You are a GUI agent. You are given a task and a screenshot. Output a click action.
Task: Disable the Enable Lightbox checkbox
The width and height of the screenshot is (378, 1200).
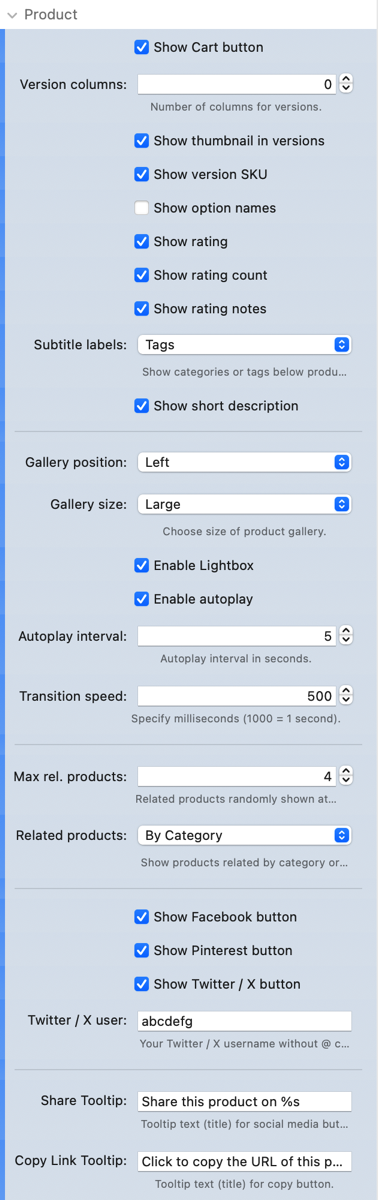click(142, 565)
